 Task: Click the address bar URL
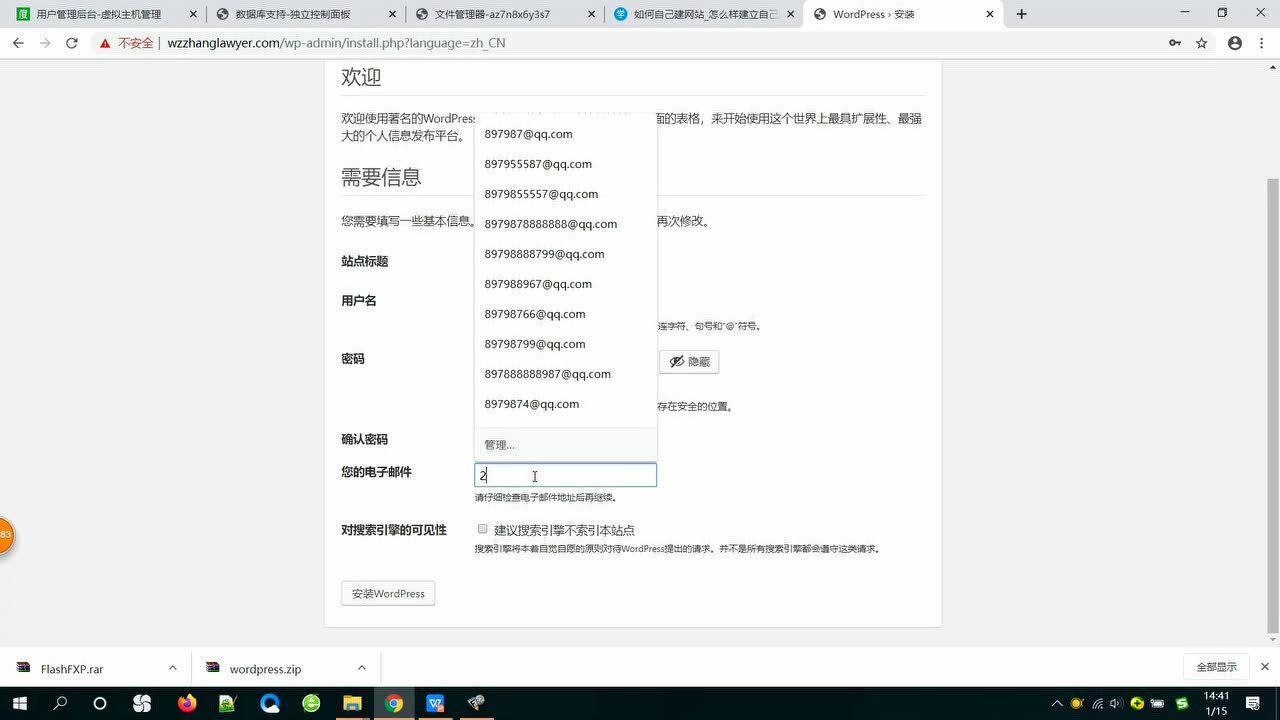point(336,43)
